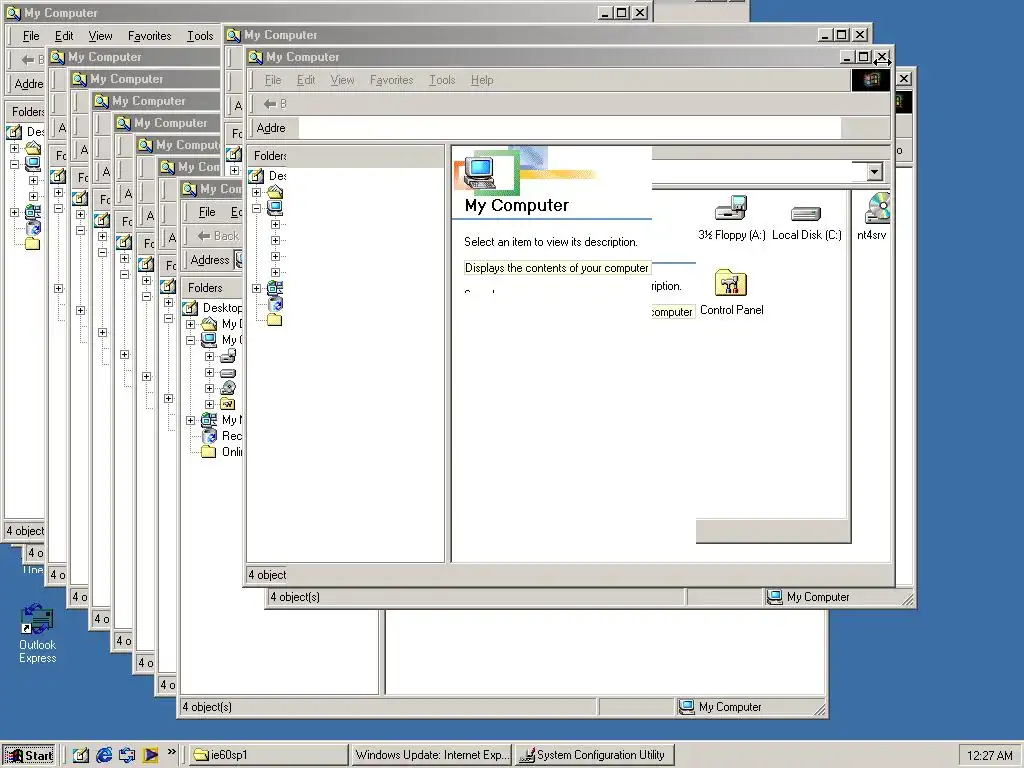Select My Computer icon in front window tree
The image size is (1024, 768).
coord(276,208)
